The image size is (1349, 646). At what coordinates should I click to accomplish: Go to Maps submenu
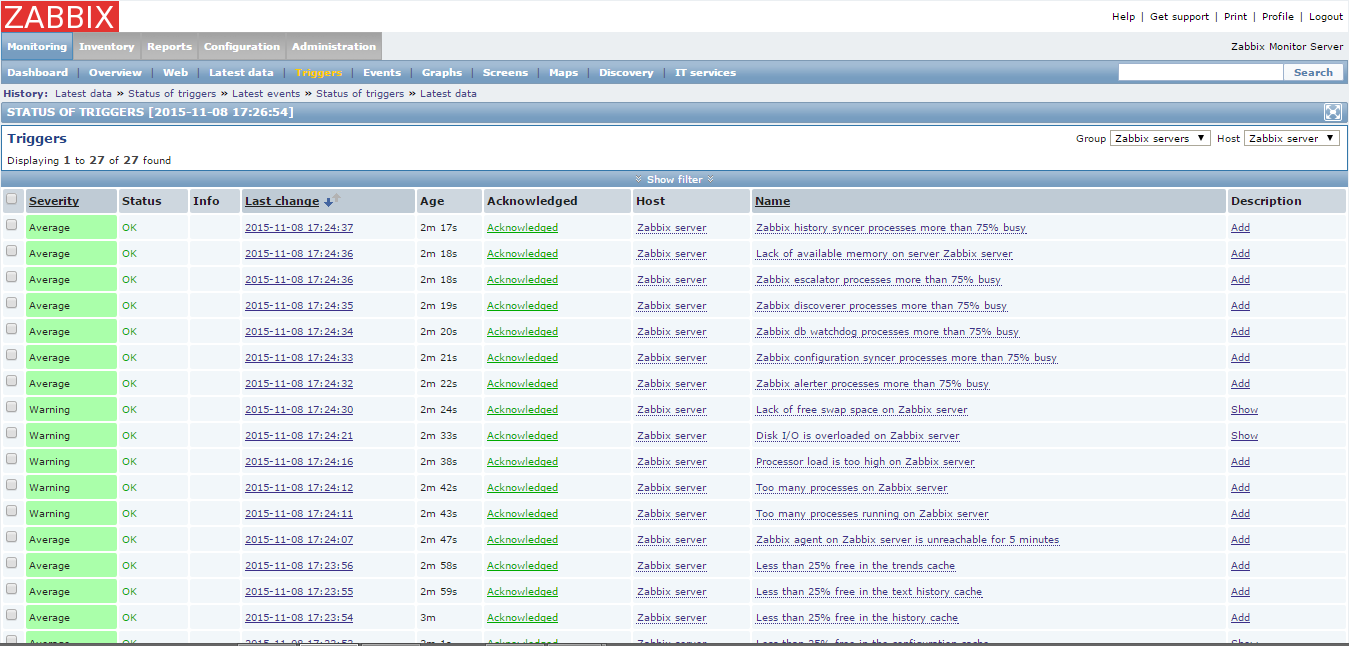click(563, 72)
